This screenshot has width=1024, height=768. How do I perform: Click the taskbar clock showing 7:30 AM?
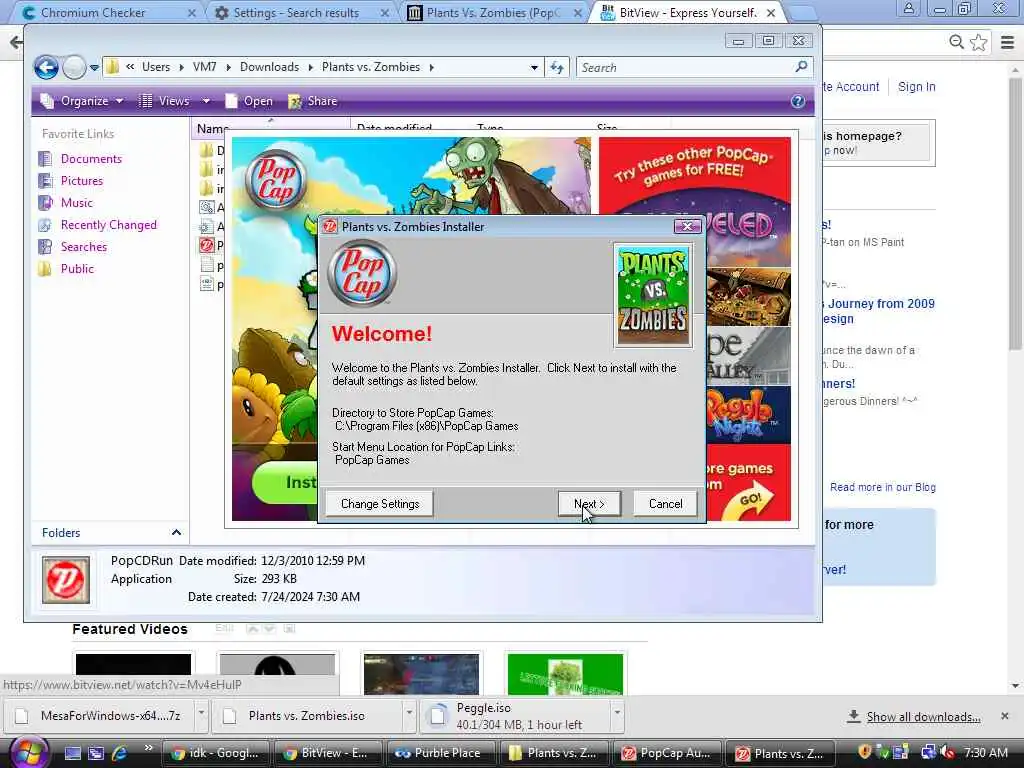[x=985, y=753]
